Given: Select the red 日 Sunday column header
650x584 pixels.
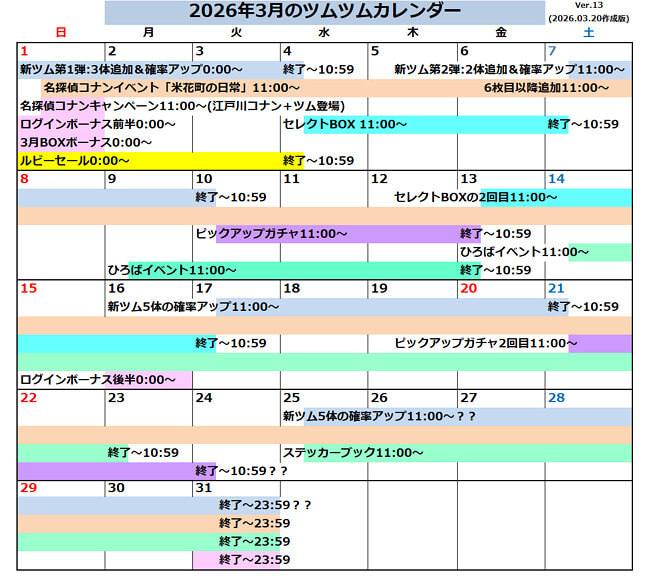Looking at the screenshot, I should (61, 33).
